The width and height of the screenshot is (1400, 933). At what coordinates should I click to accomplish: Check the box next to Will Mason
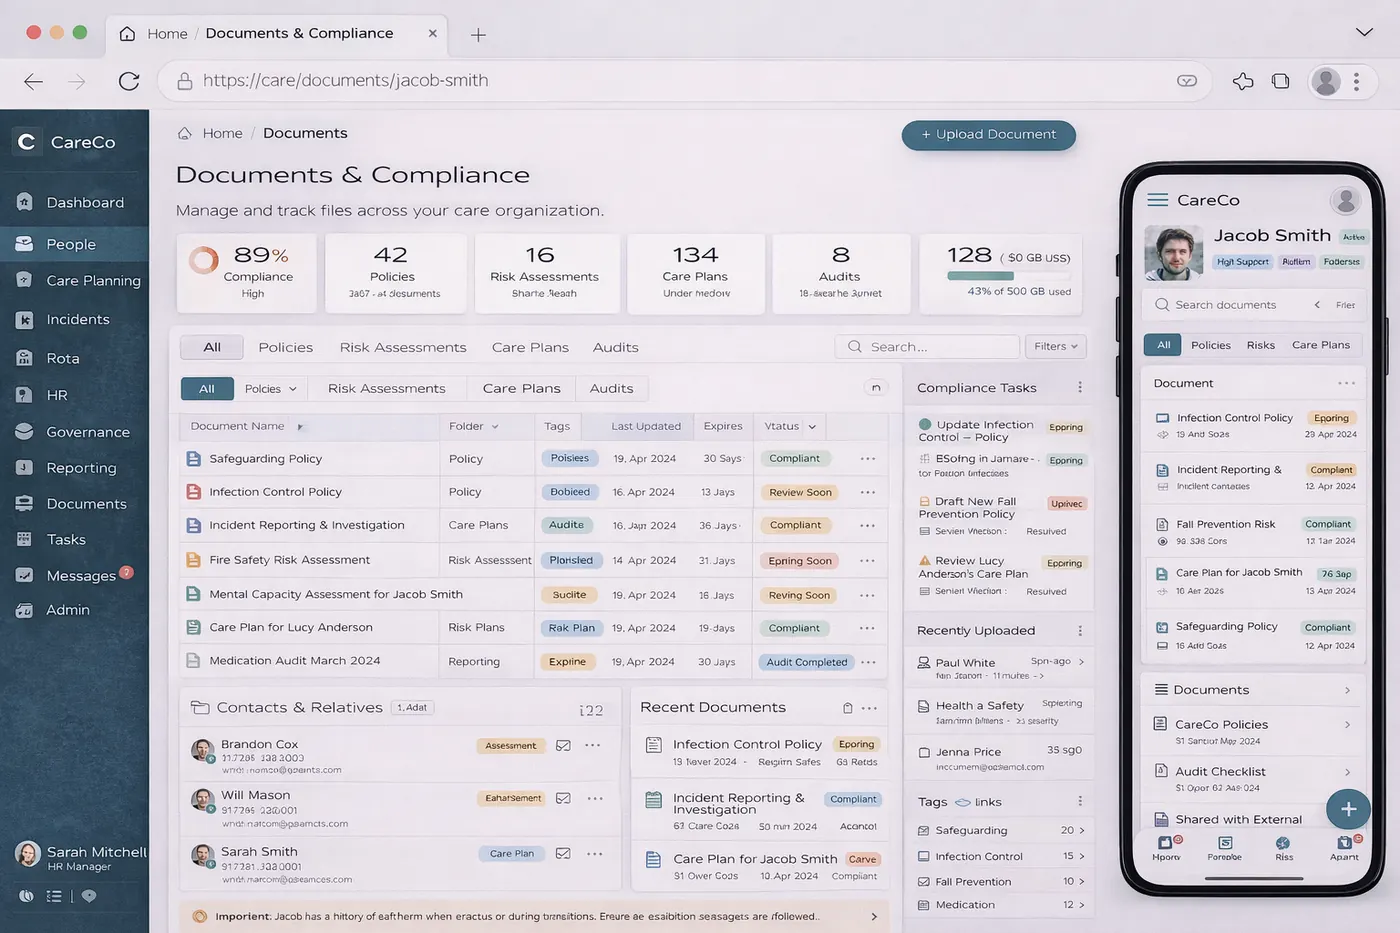pyautogui.click(x=564, y=798)
